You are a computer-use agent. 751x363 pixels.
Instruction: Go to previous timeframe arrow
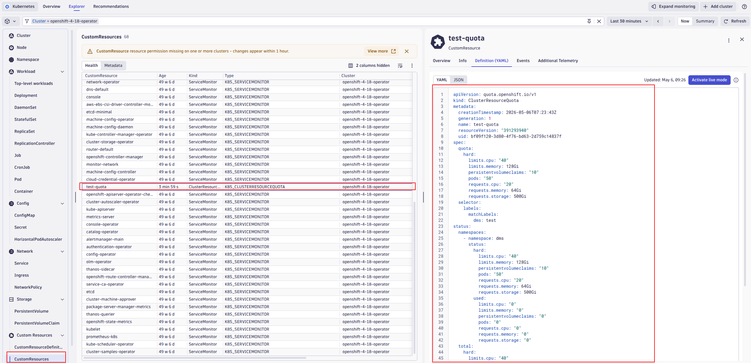tap(658, 22)
